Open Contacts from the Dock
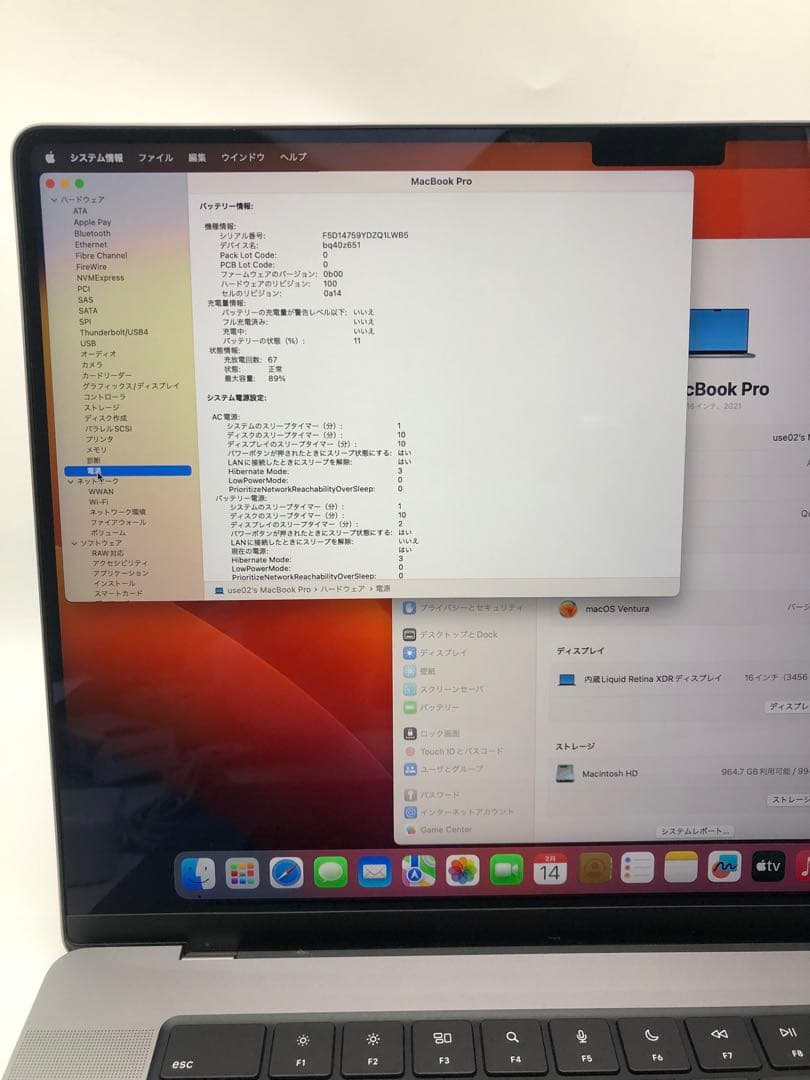Screen dimensions: 810x1080 pyautogui.click(x=594, y=869)
